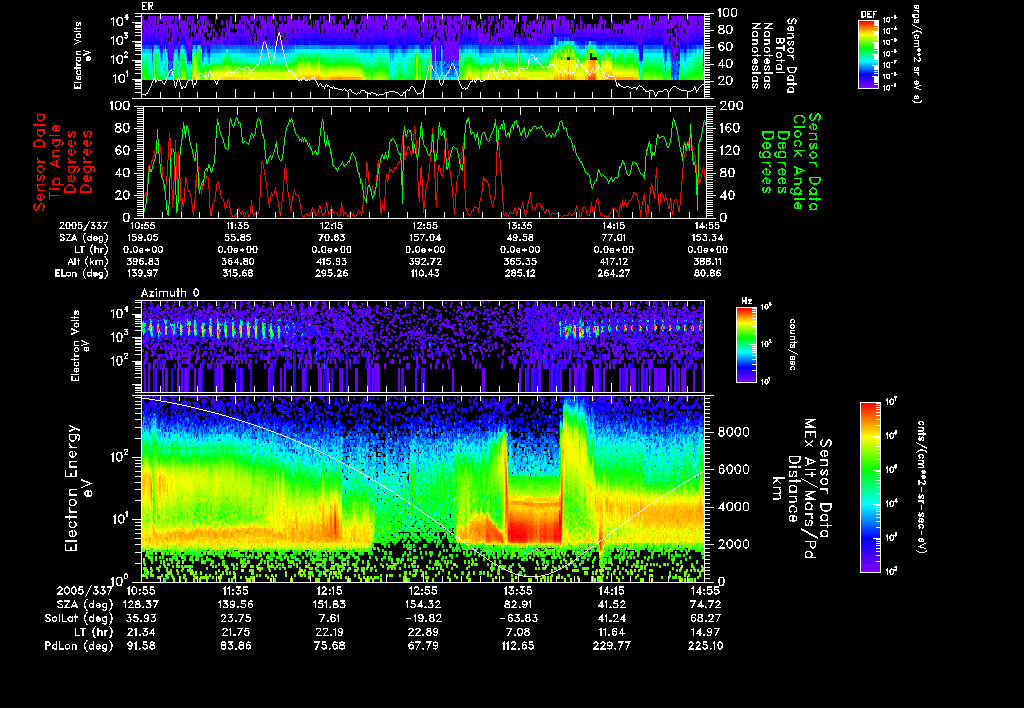Screen dimensions: 1024x708
Task: Click the SolLat value 35.93
Action: pos(142,619)
